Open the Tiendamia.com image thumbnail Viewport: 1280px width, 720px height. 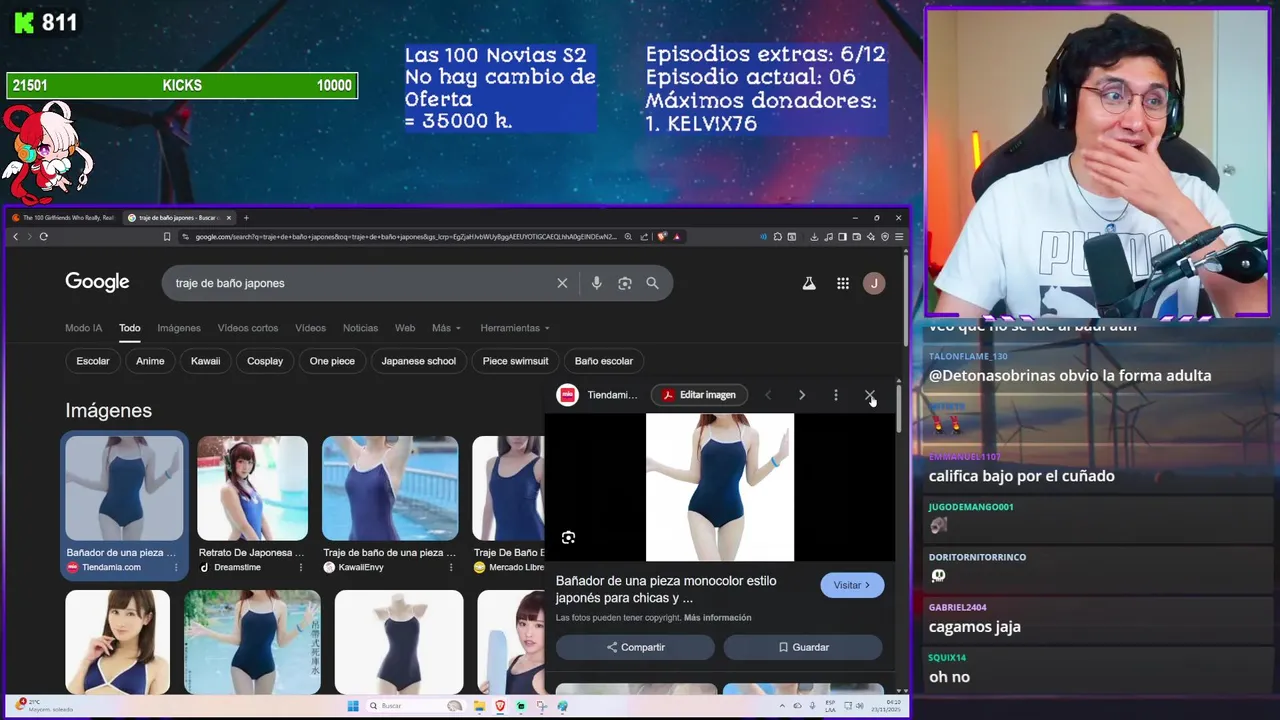(125, 488)
